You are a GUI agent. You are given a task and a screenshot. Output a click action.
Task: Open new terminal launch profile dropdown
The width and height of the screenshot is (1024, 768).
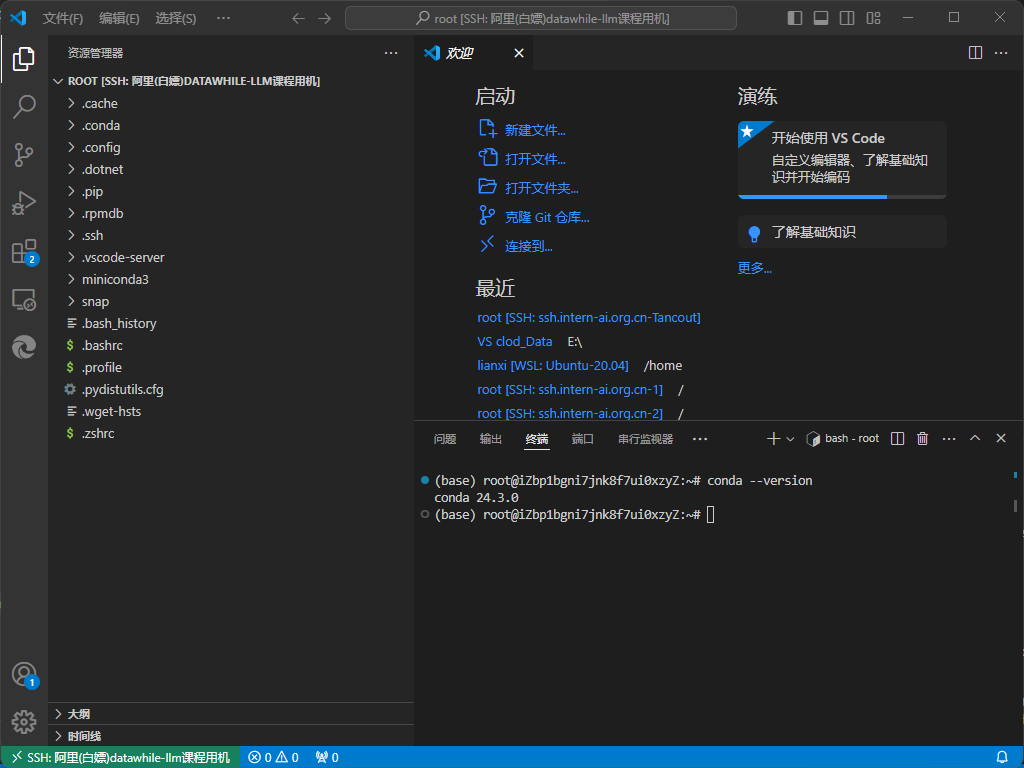[790, 439]
